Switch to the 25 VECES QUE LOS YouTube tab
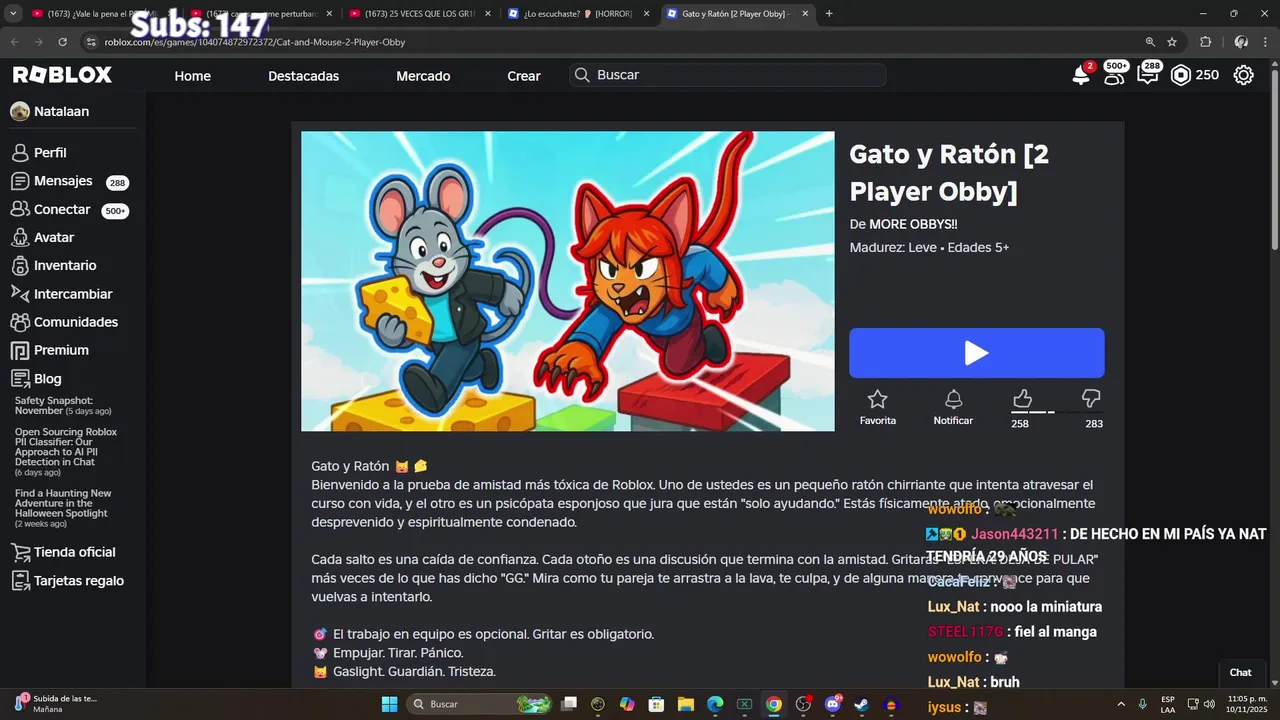This screenshot has height=720, width=1280. tap(418, 14)
